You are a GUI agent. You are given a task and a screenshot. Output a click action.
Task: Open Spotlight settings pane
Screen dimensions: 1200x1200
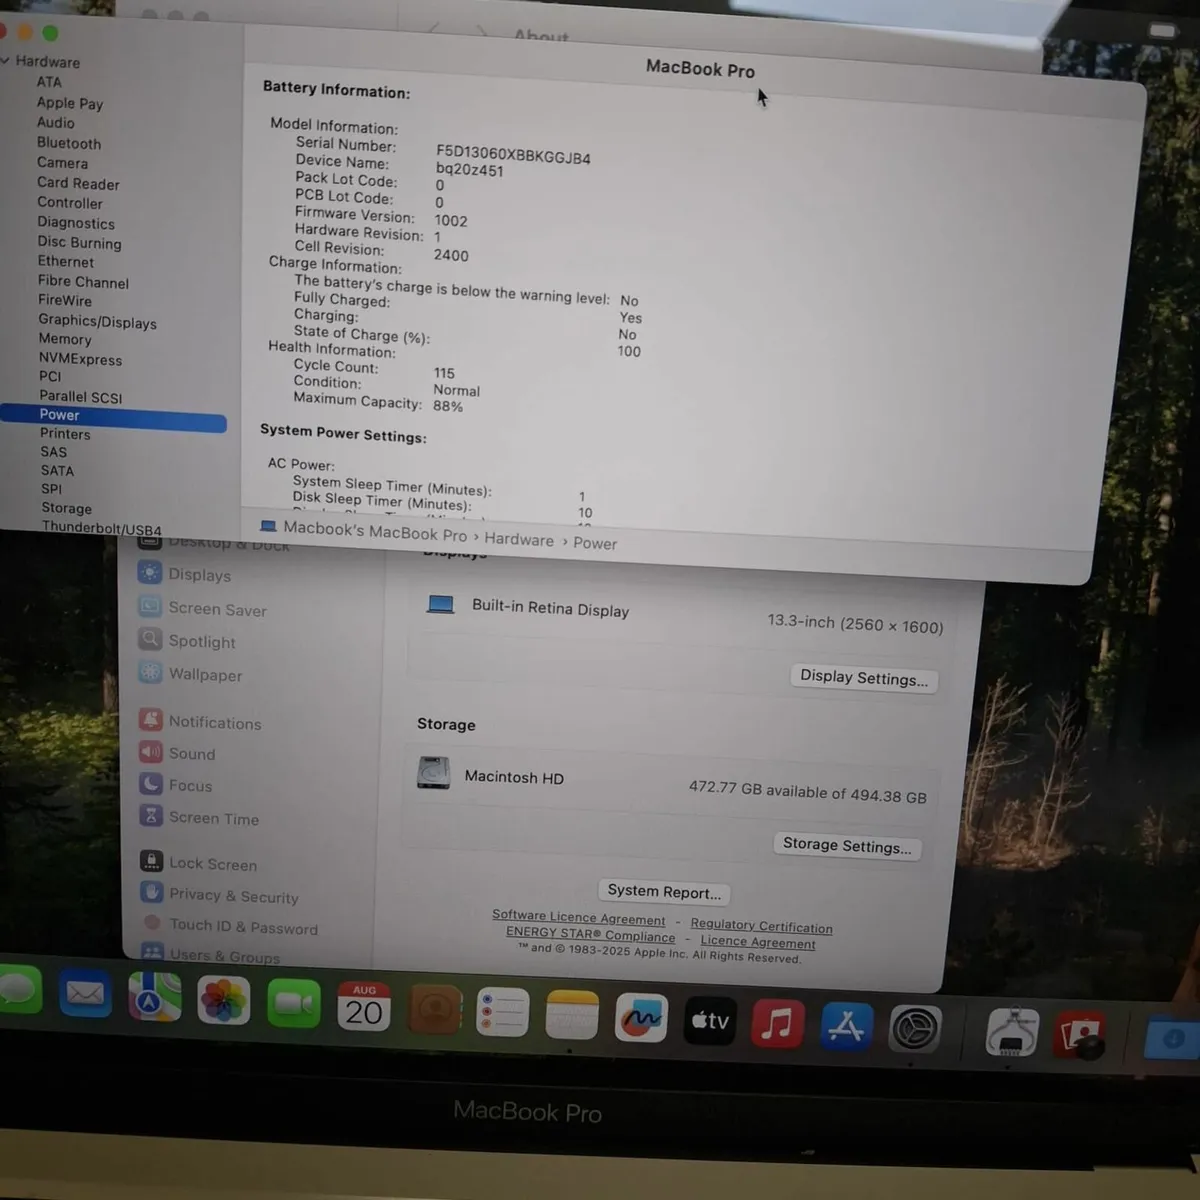pos(188,641)
